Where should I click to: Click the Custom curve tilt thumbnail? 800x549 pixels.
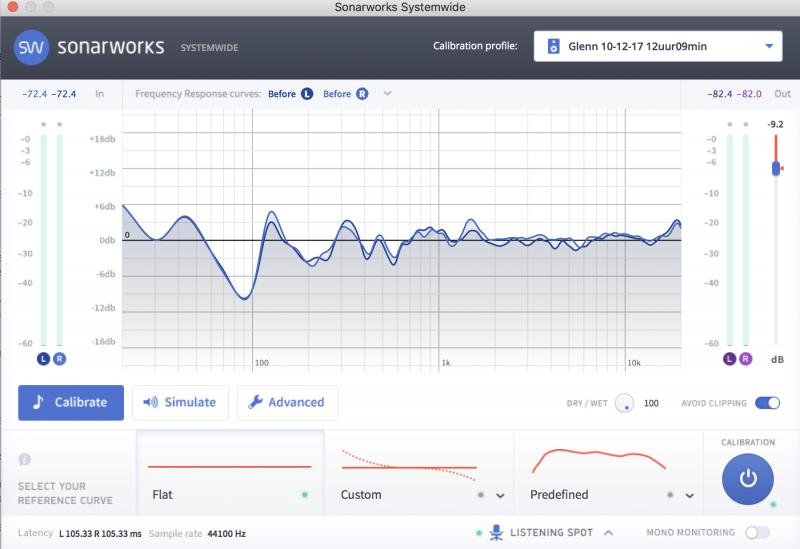(409, 465)
